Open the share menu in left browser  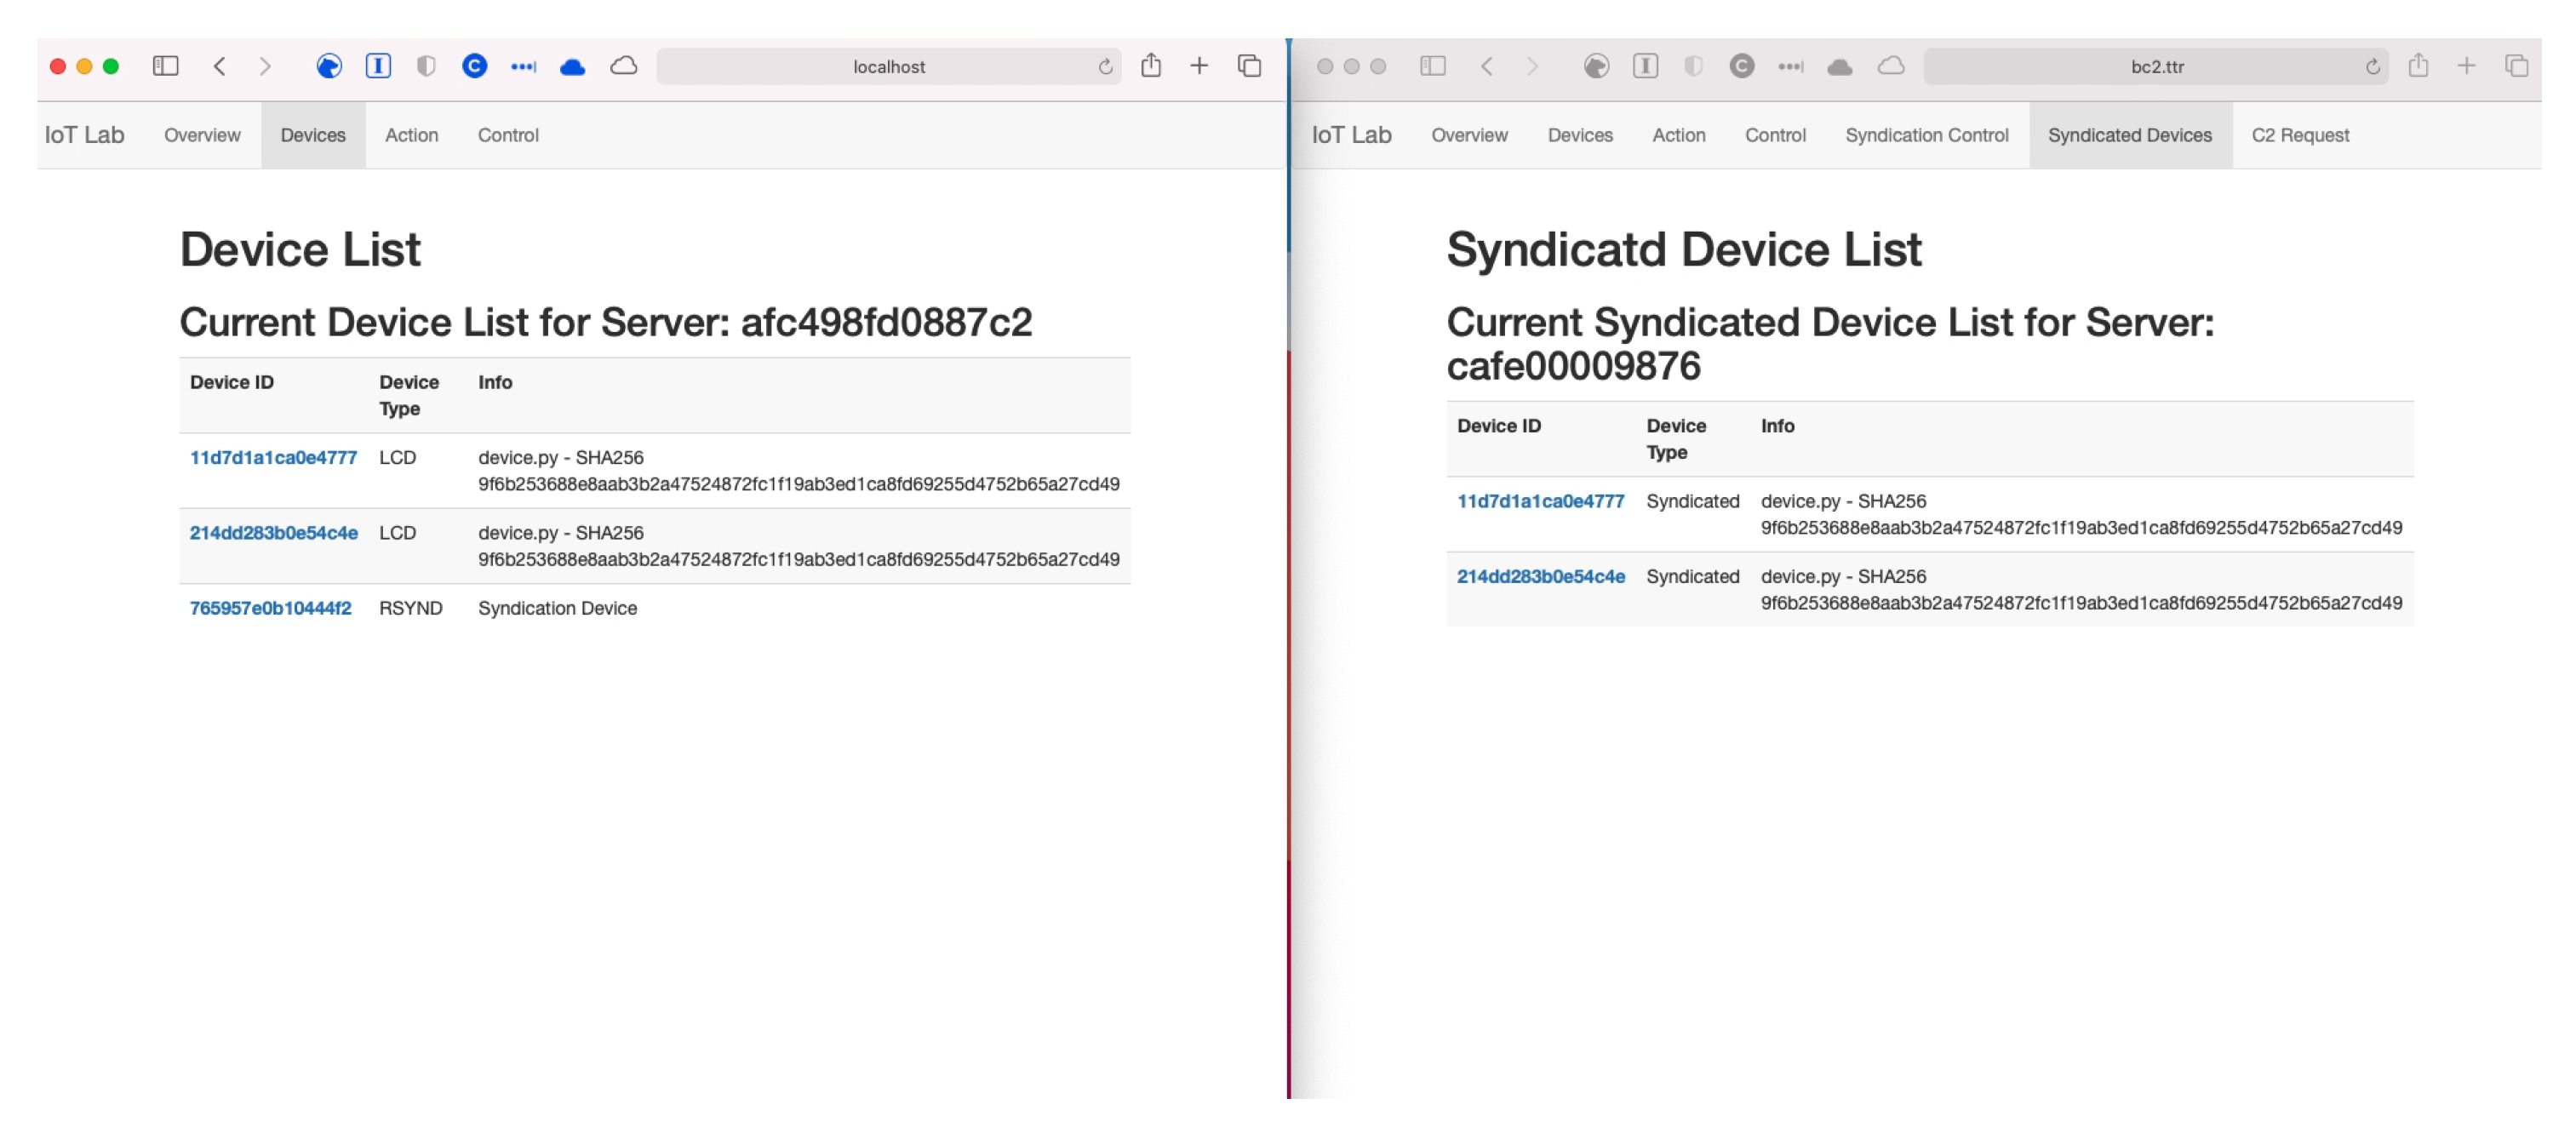tap(1151, 66)
